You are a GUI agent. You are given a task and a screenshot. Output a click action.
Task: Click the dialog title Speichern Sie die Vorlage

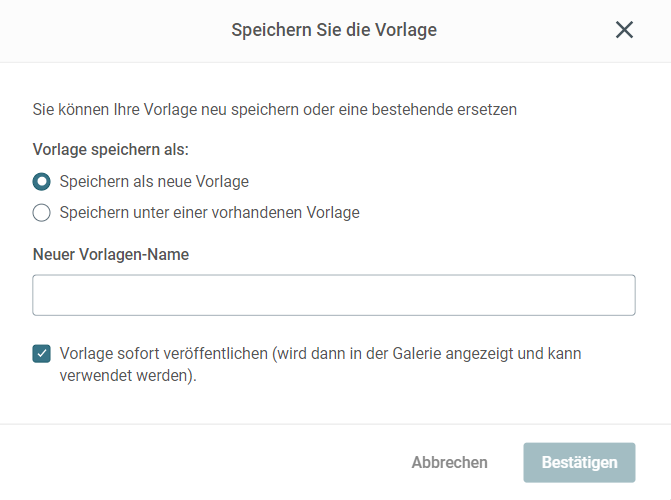coord(334,30)
